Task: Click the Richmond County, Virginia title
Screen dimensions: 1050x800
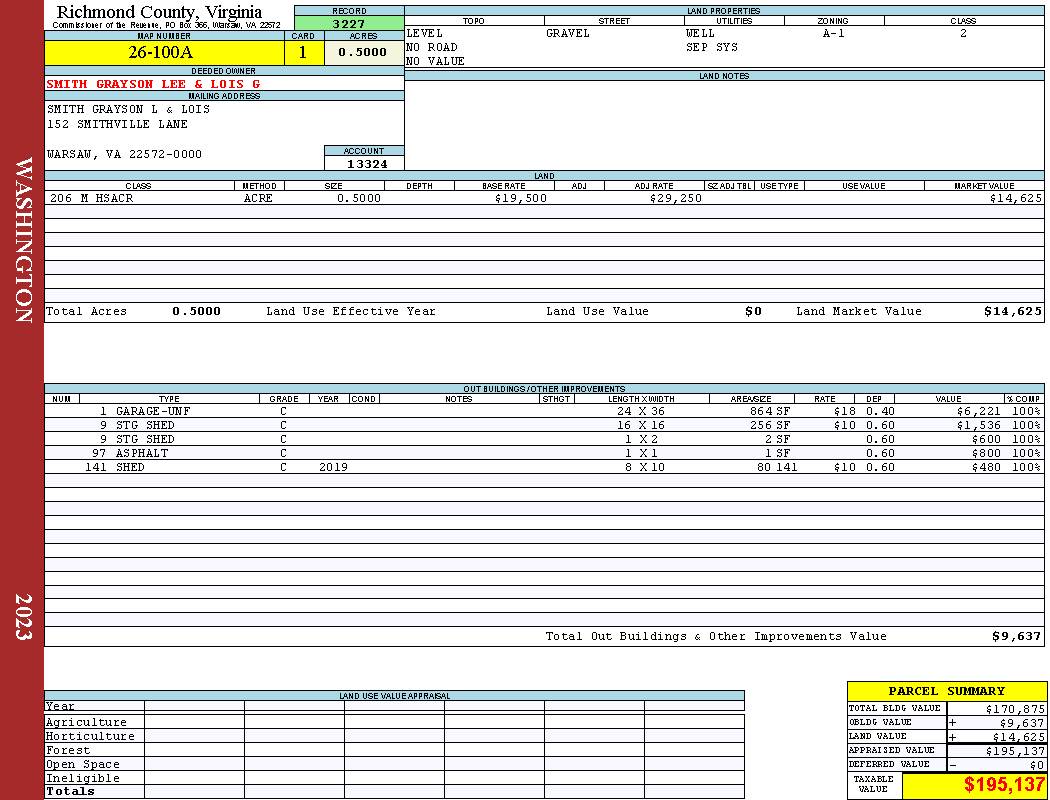Action: click(x=159, y=12)
